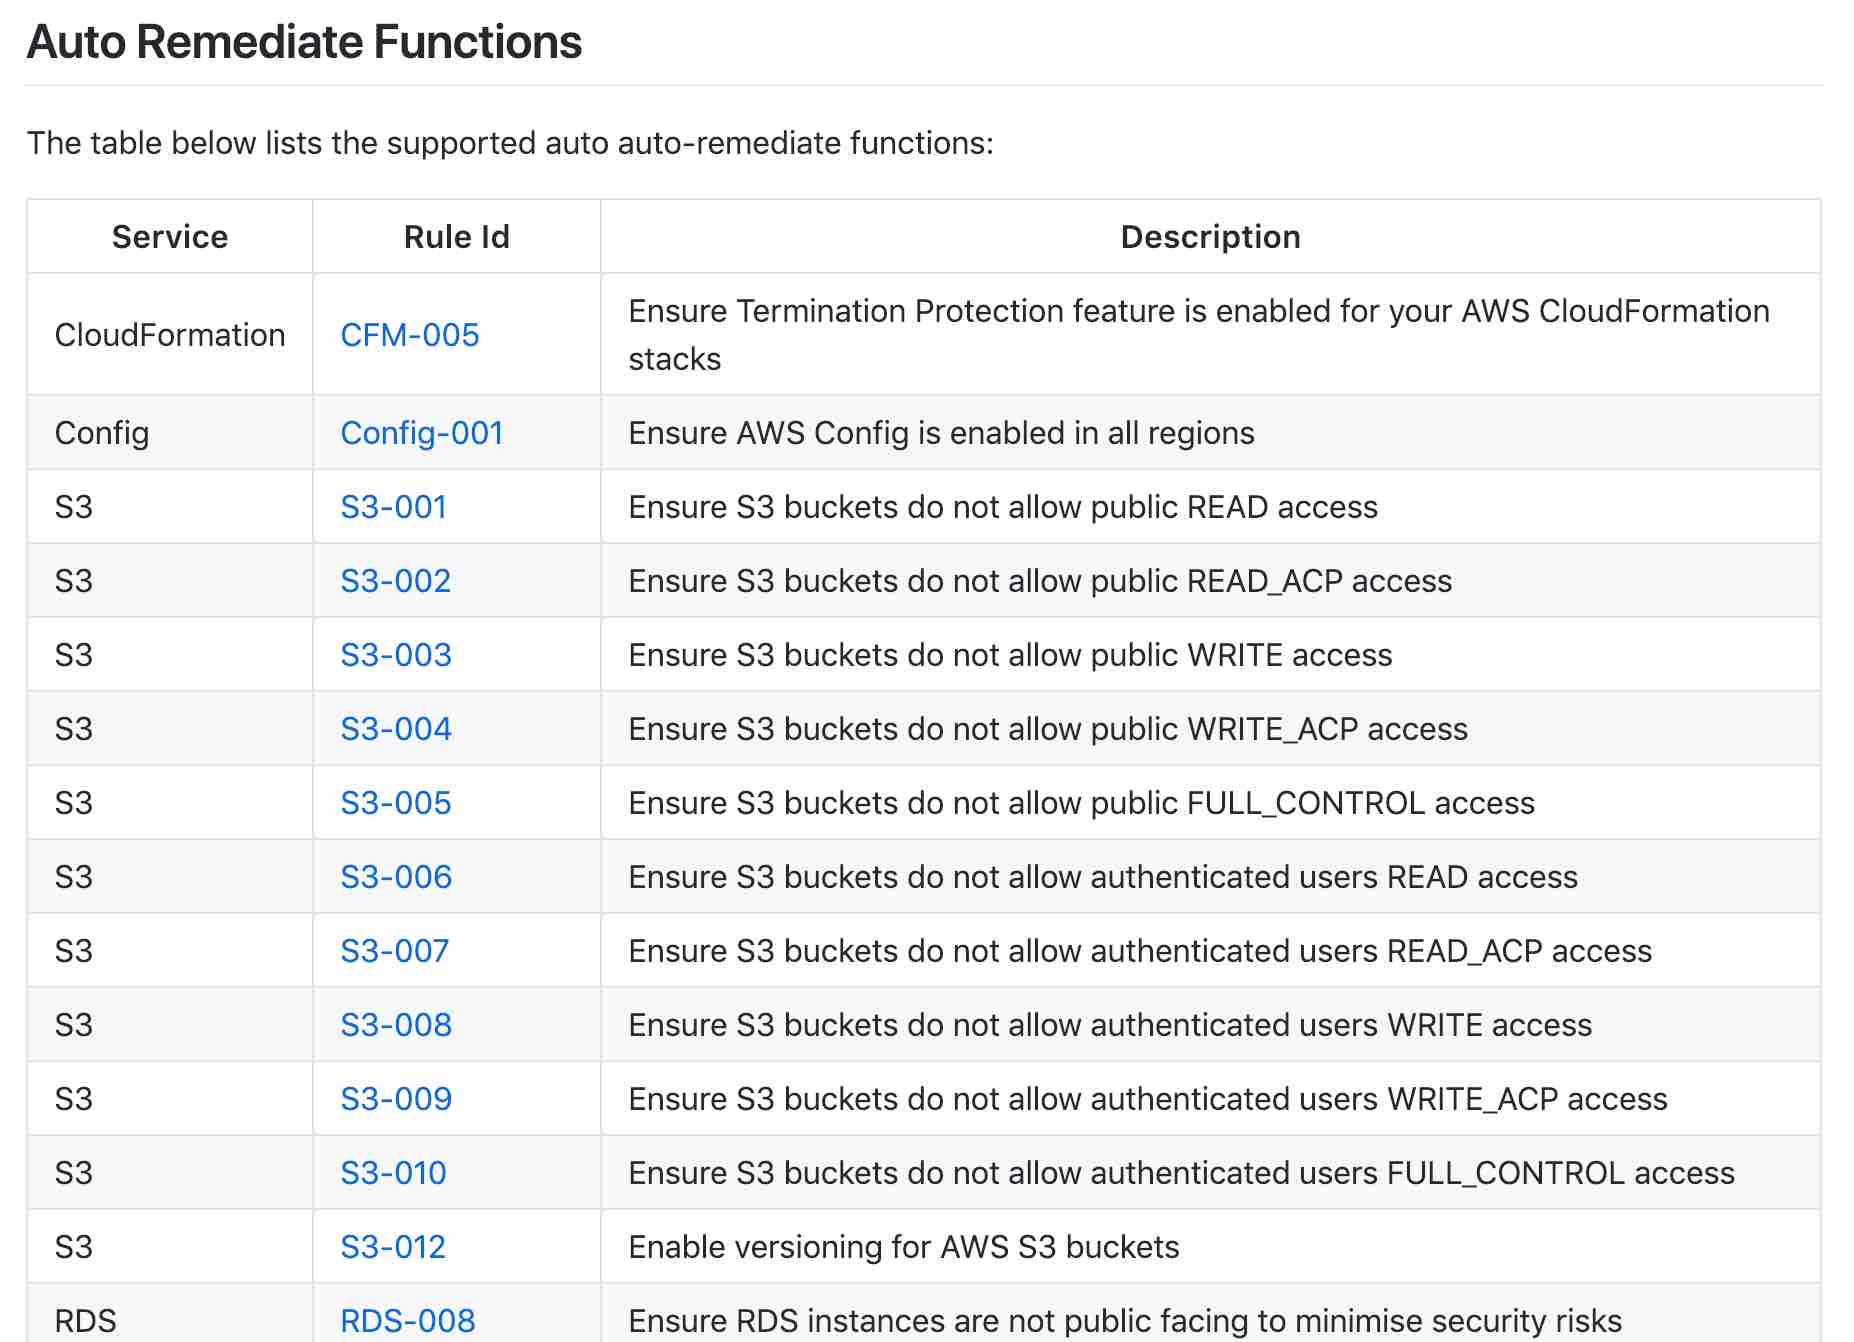Click authenticated users READ_ACP access description

click(1140, 951)
